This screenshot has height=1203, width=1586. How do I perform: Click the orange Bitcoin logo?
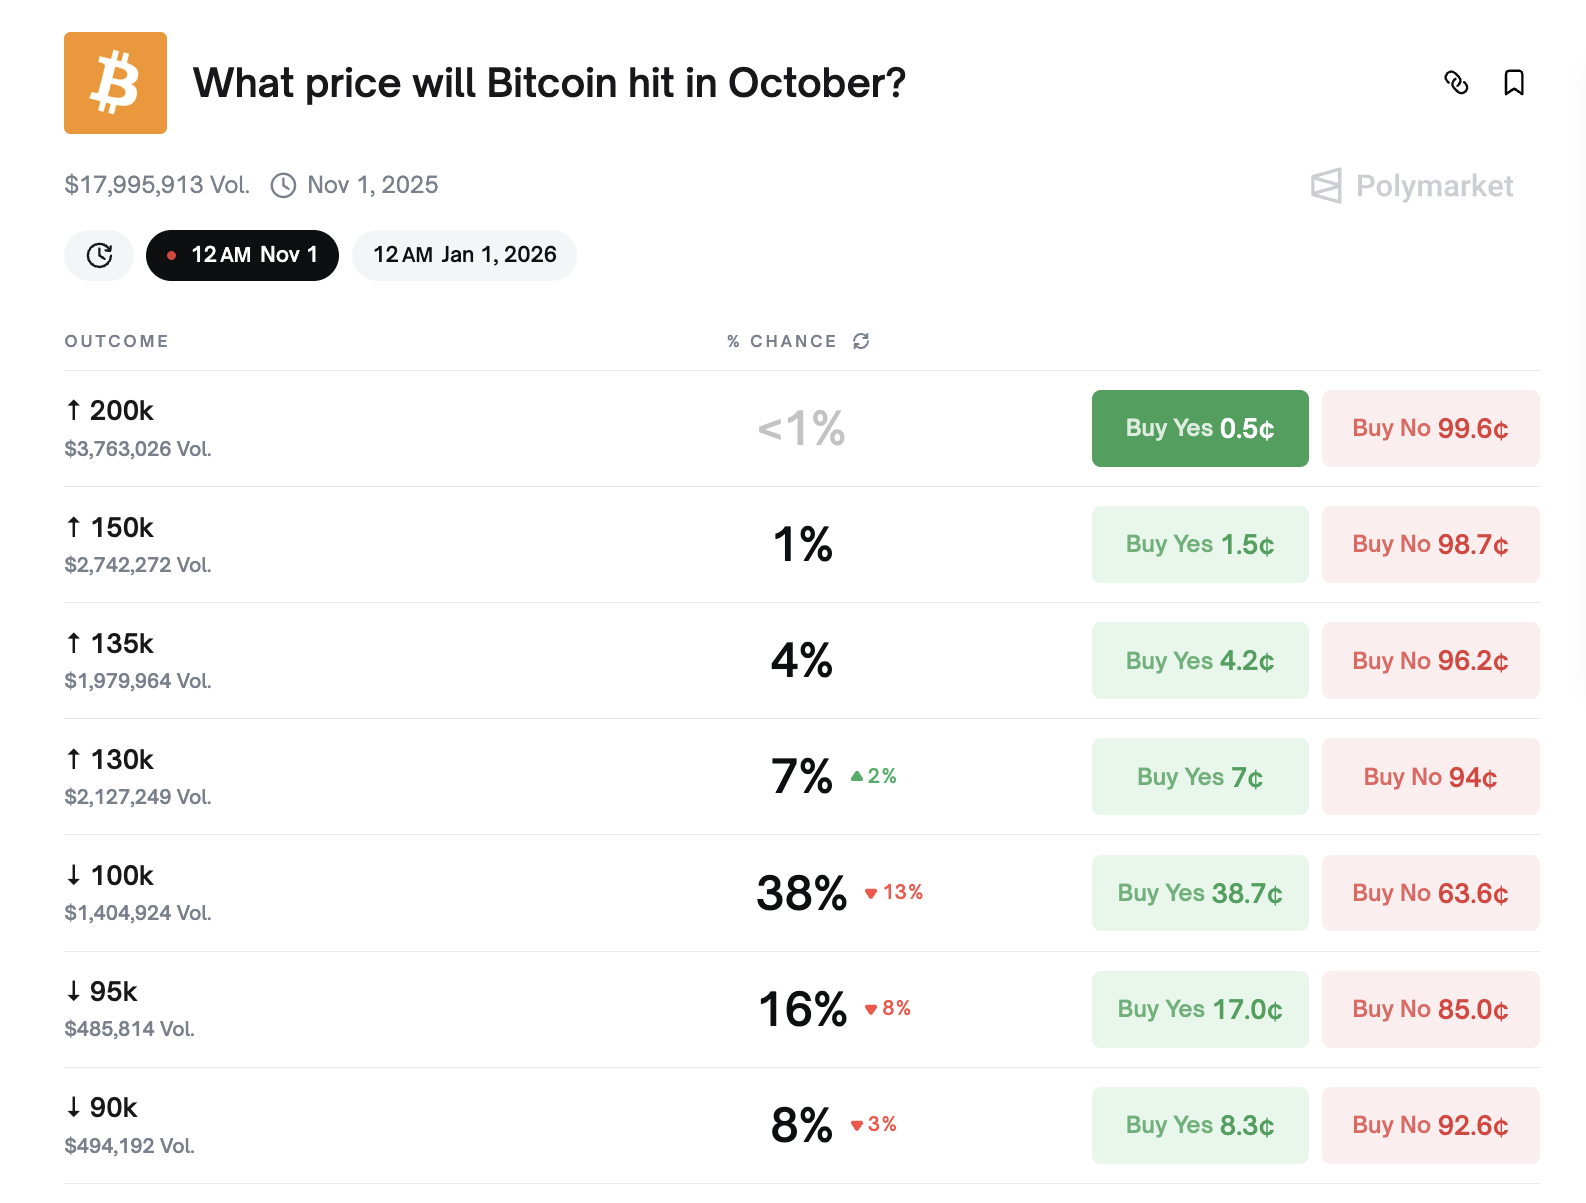(x=115, y=83)
